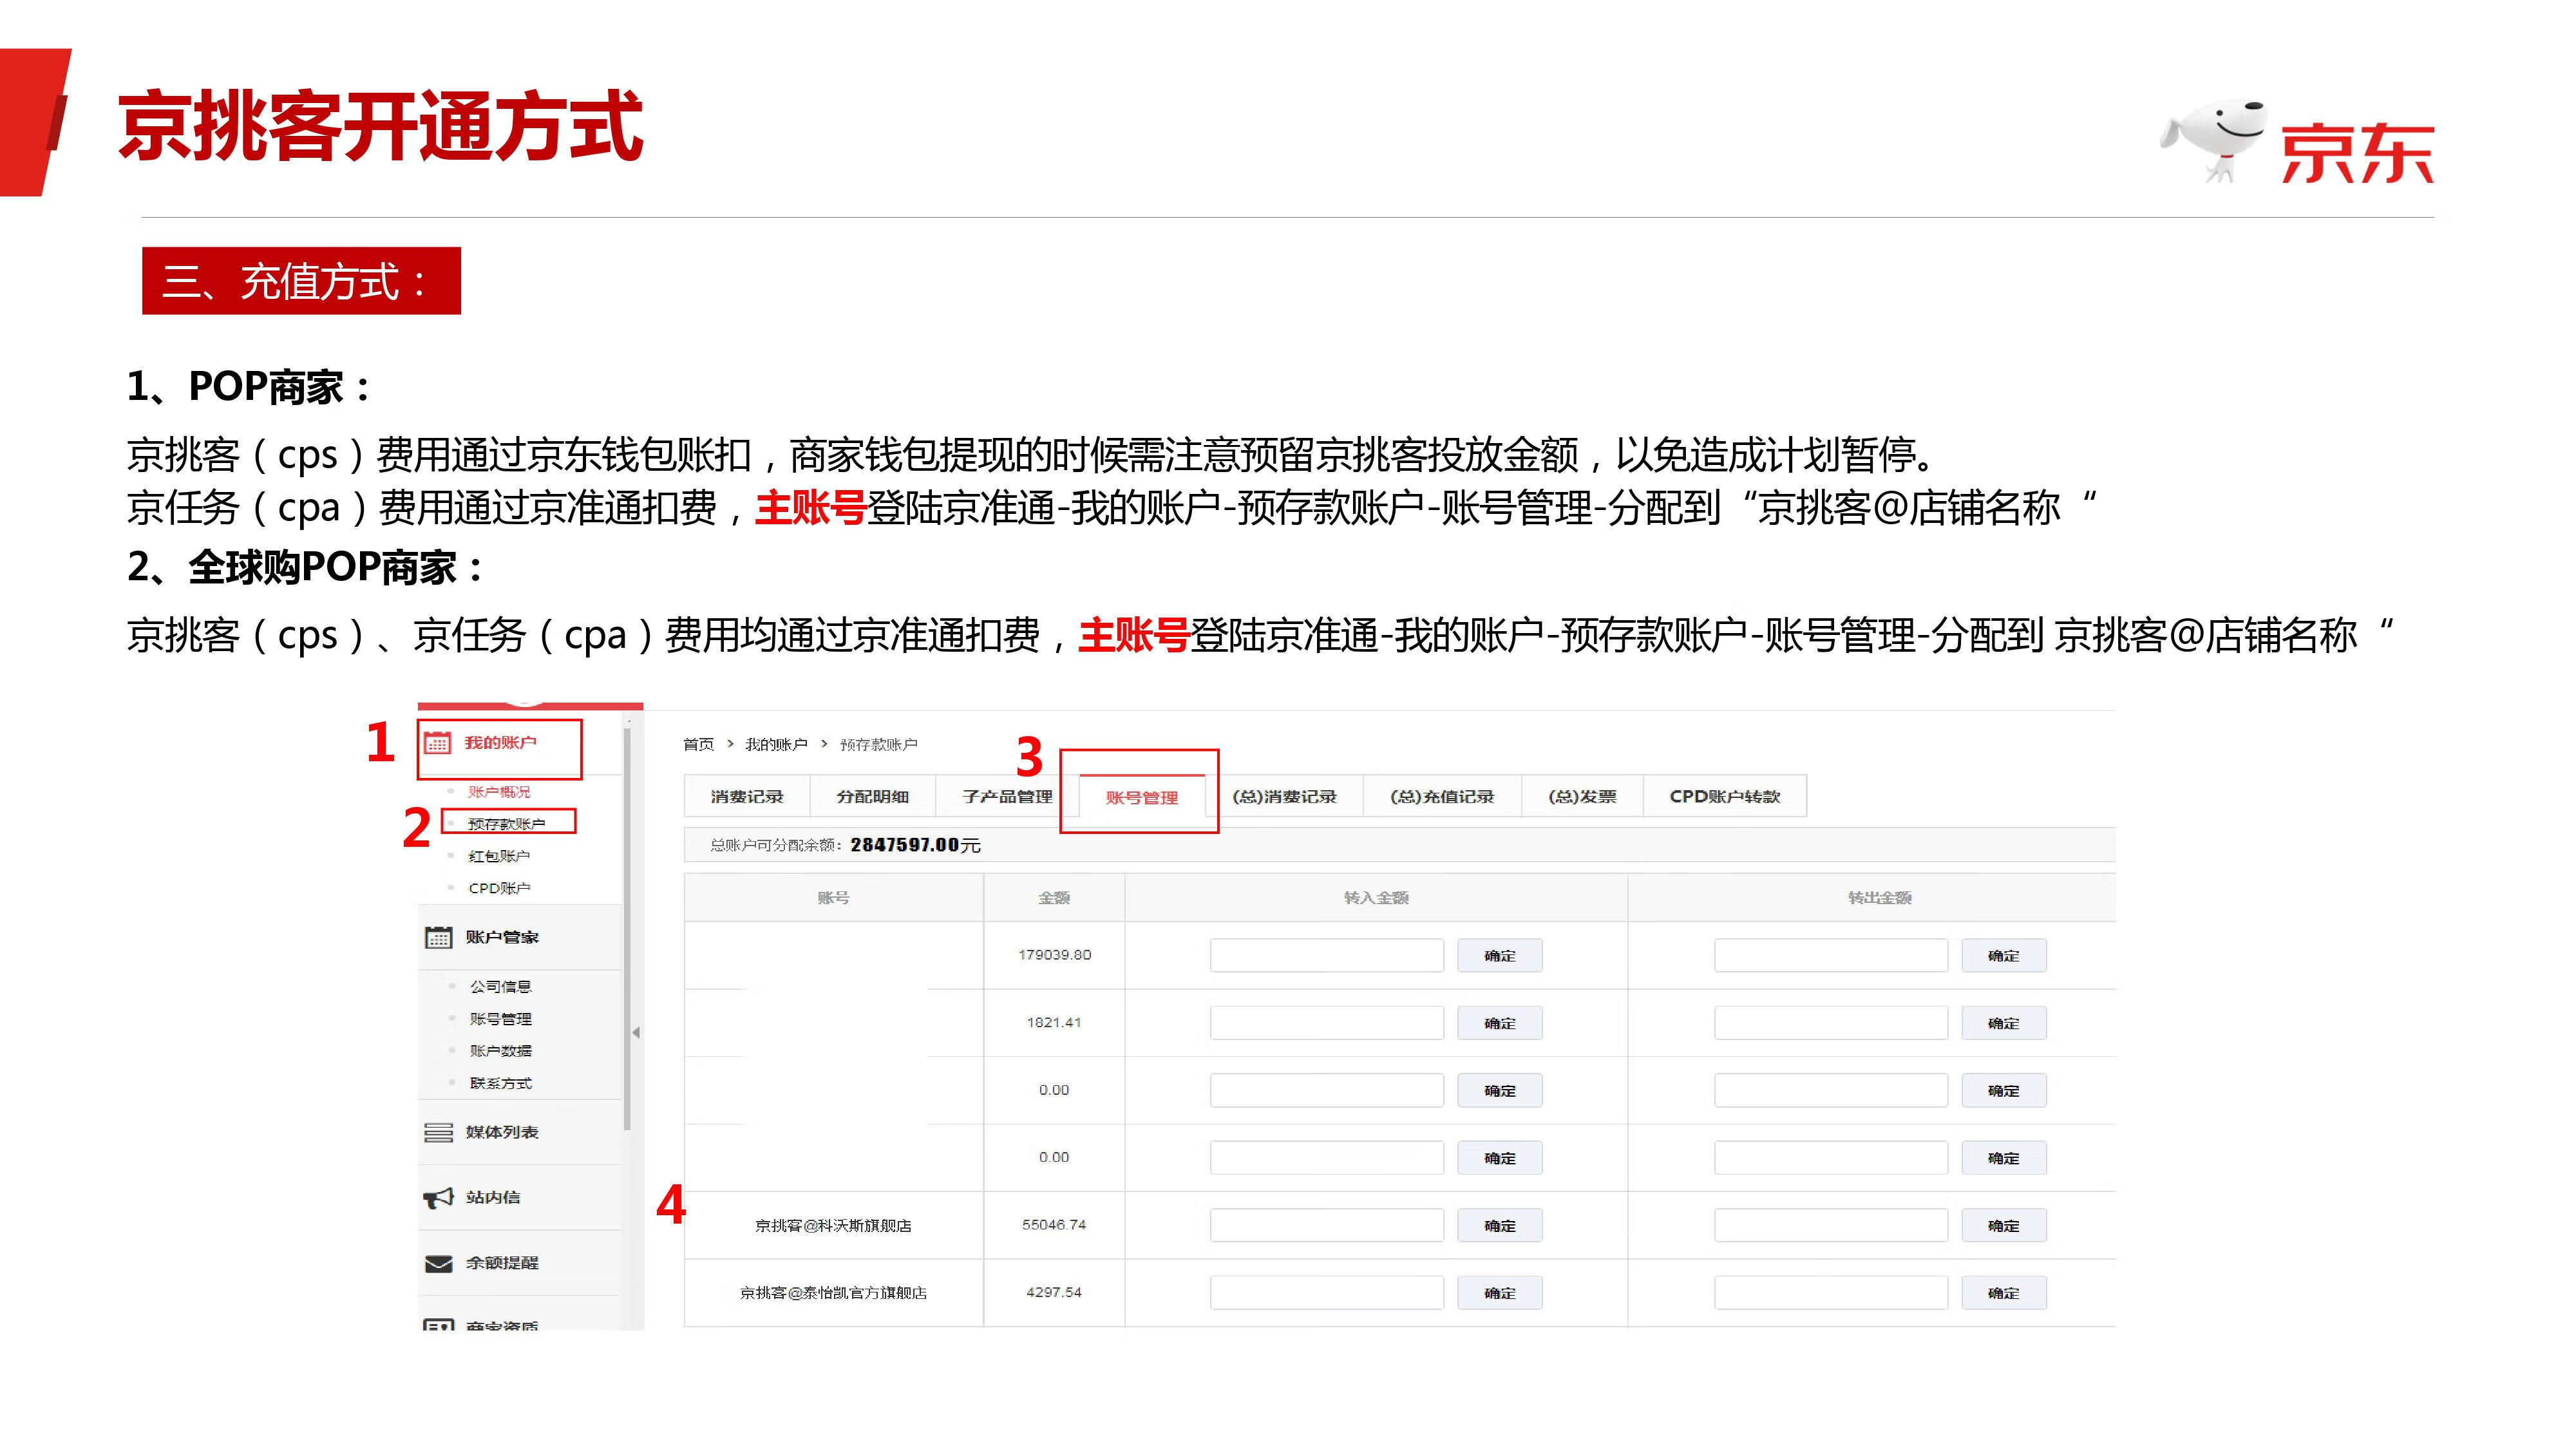Switch to the 子产品管理 tab

coord(1007,796)
